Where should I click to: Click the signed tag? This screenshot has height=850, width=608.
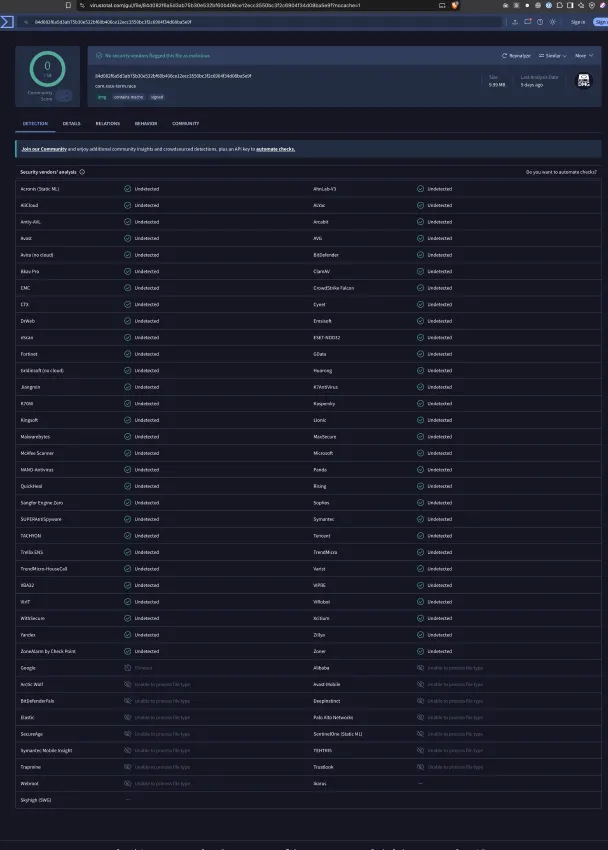(157, 97)
